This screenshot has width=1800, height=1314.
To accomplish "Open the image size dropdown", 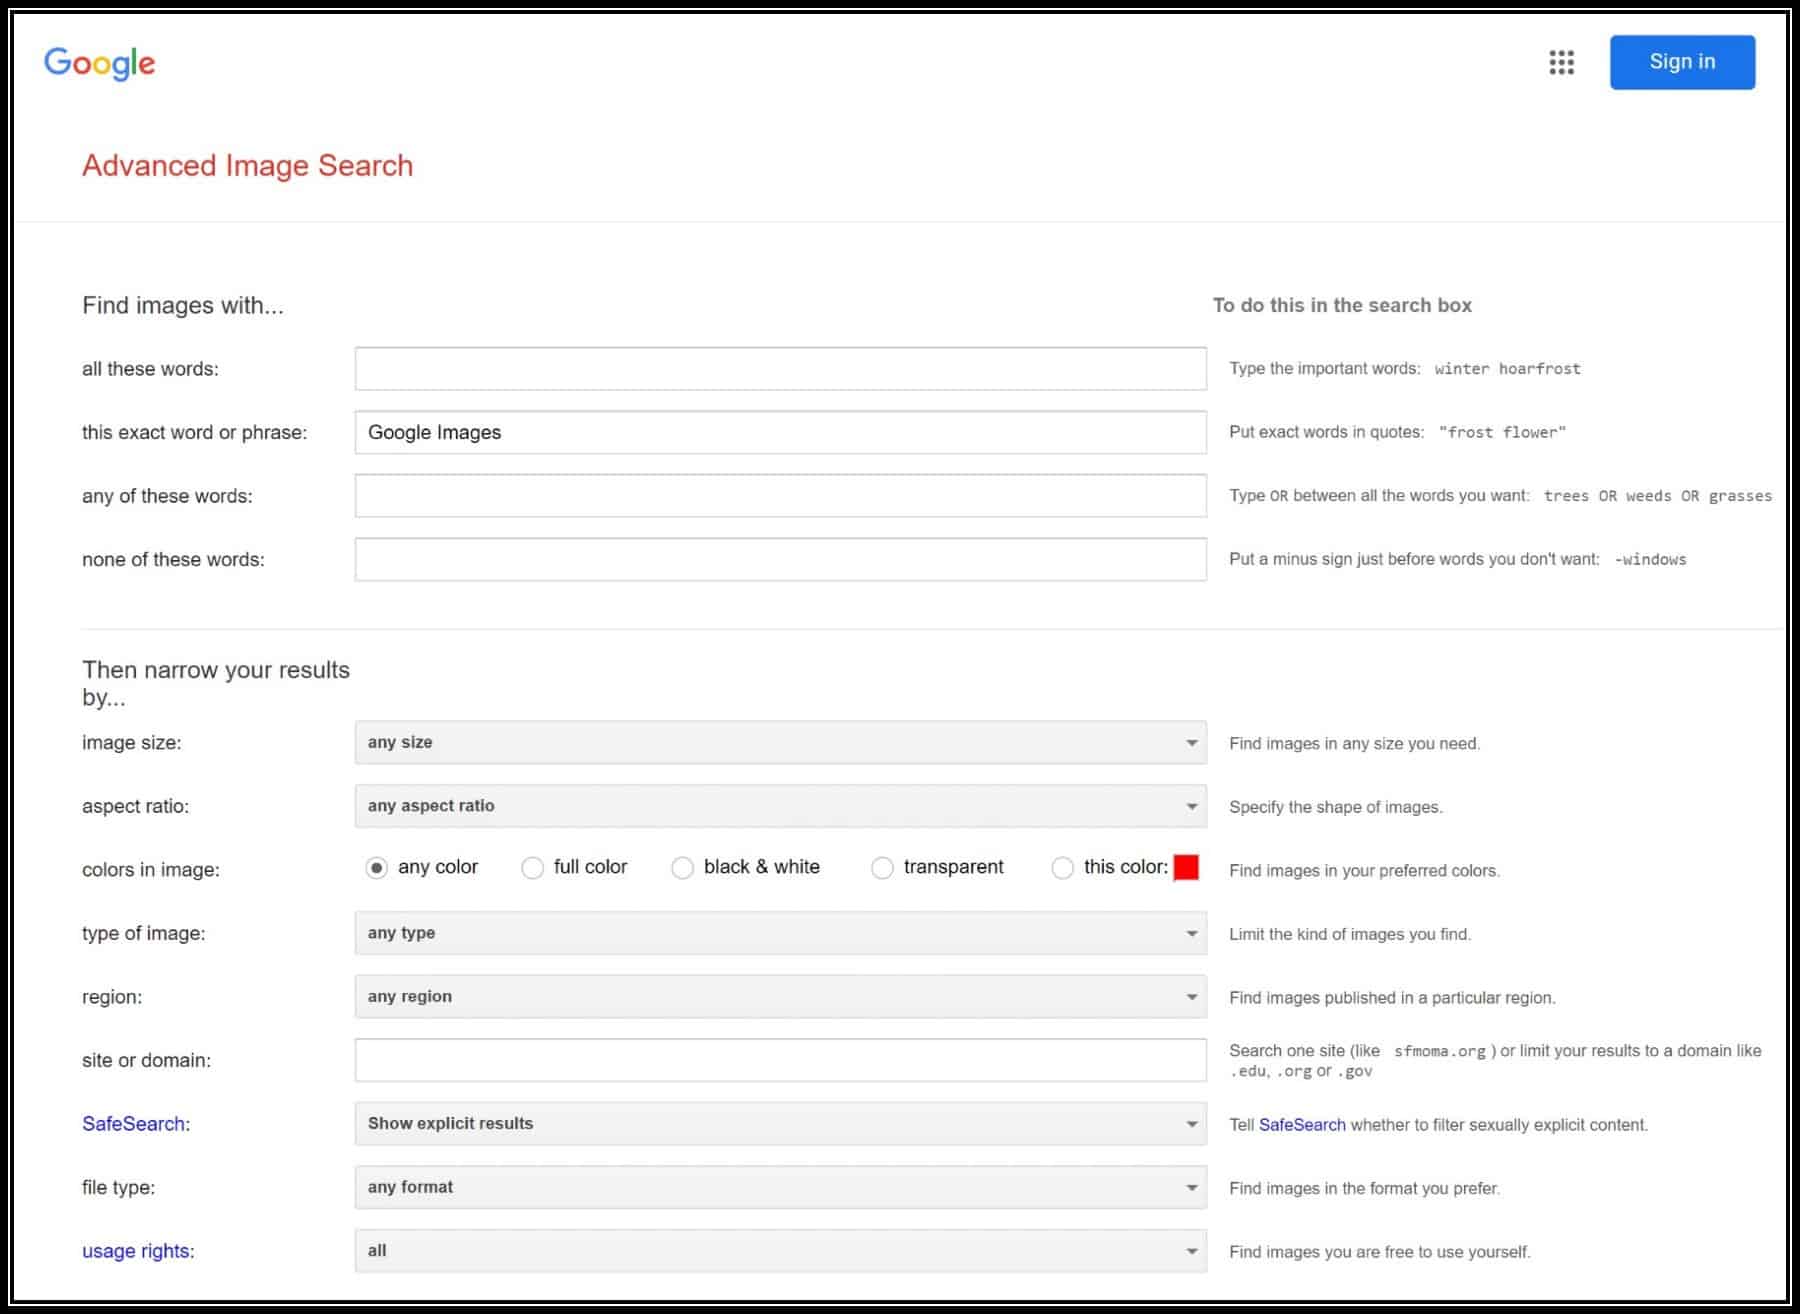I will point(780,743).
